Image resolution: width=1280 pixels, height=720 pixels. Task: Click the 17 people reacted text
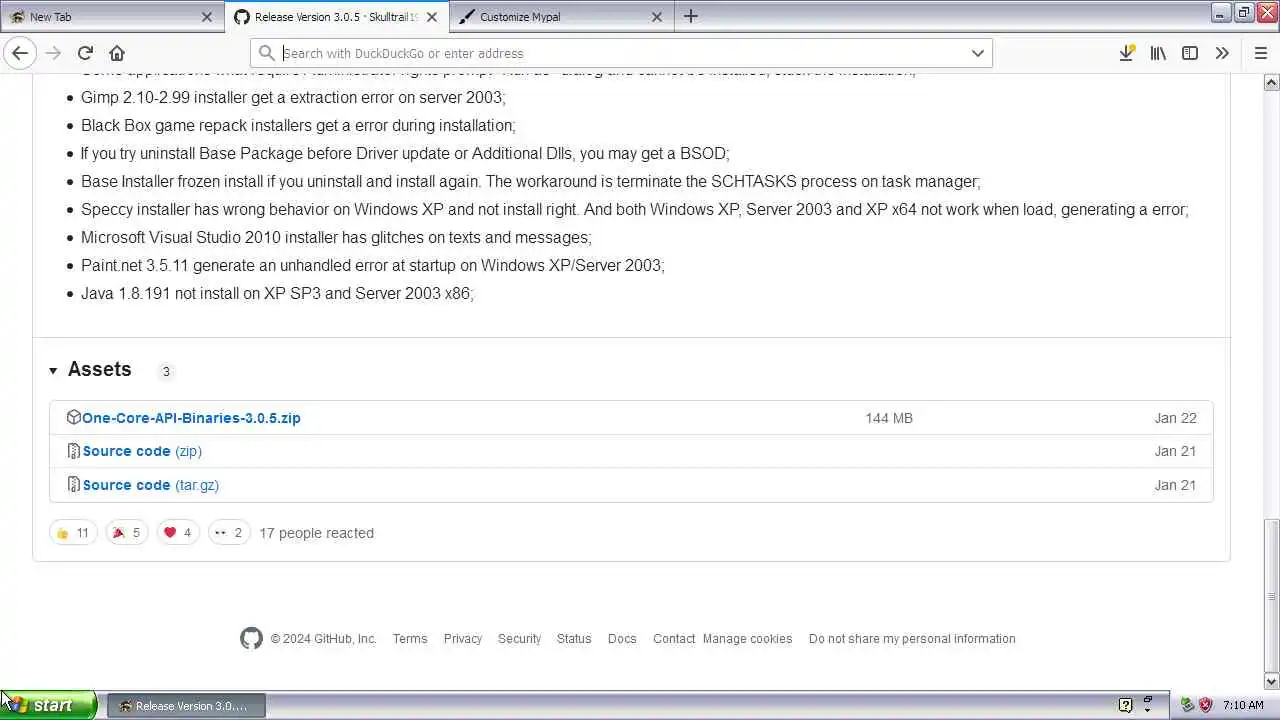click(x=316, y=533)
